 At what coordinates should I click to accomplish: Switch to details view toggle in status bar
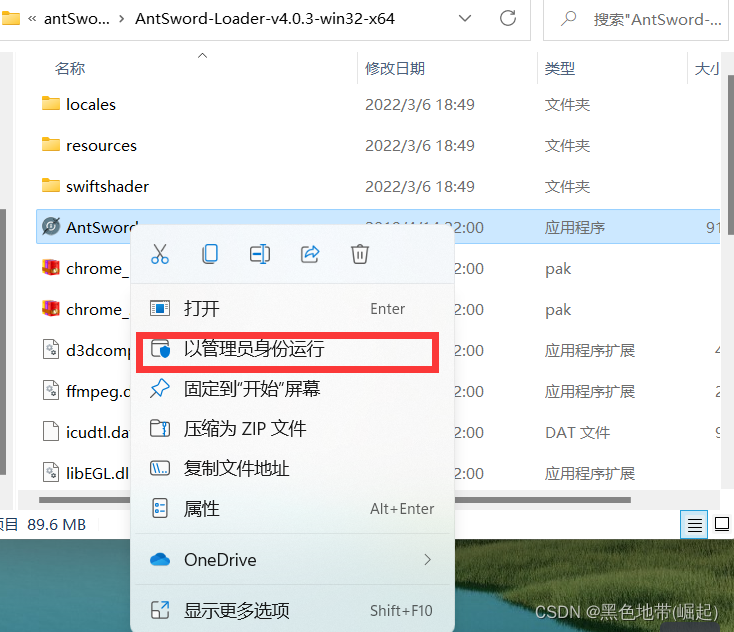(694, 525)
